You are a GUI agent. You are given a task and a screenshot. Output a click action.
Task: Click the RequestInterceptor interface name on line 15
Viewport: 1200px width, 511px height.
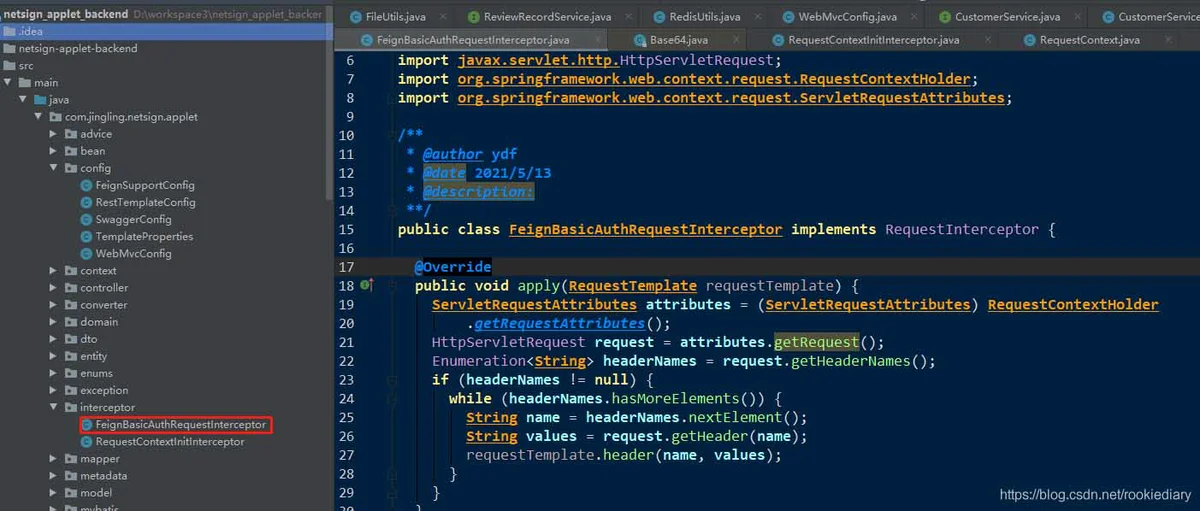(962, 229)
